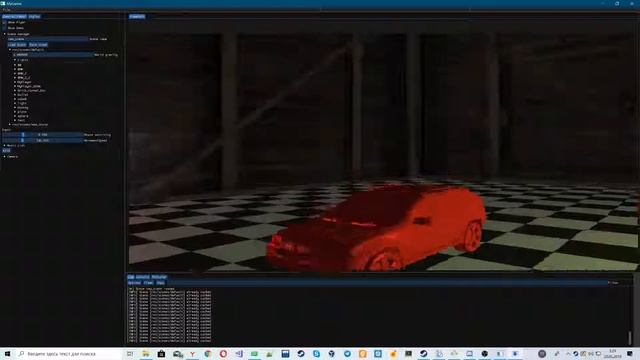Expand the BB object node

[x=16, y=65]
